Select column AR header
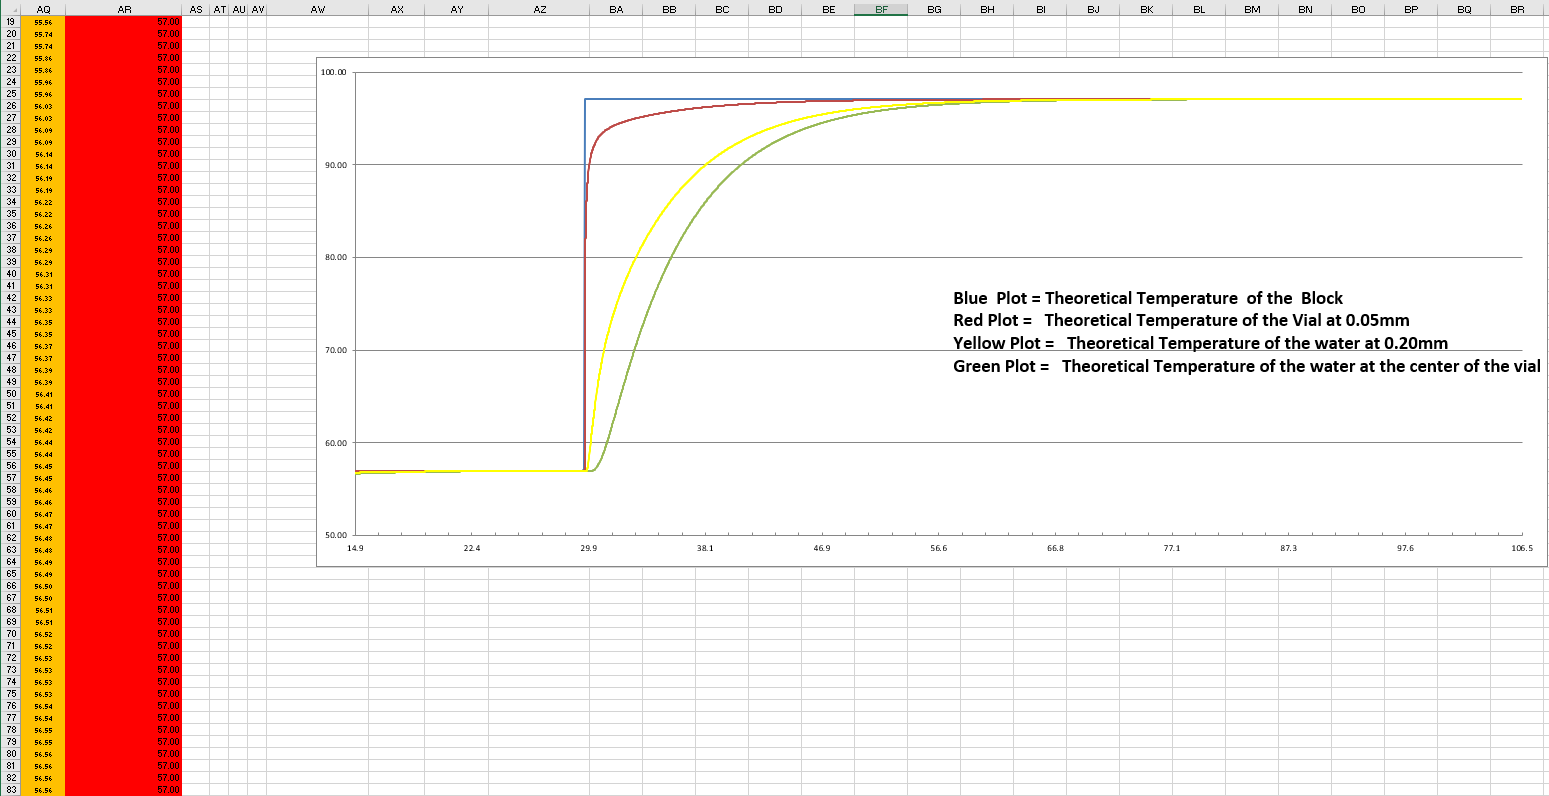1549x796 pixels. [123, 9]
